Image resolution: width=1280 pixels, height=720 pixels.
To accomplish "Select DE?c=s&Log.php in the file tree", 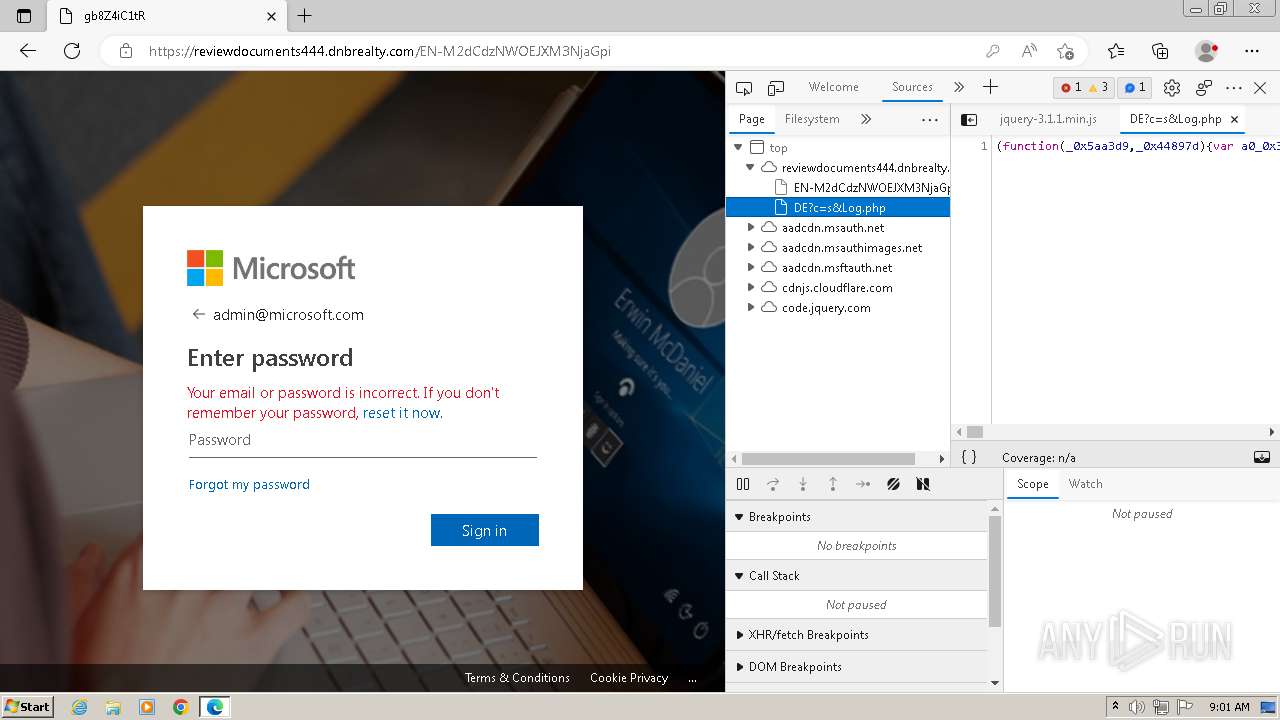I will (x=838, y=208).
